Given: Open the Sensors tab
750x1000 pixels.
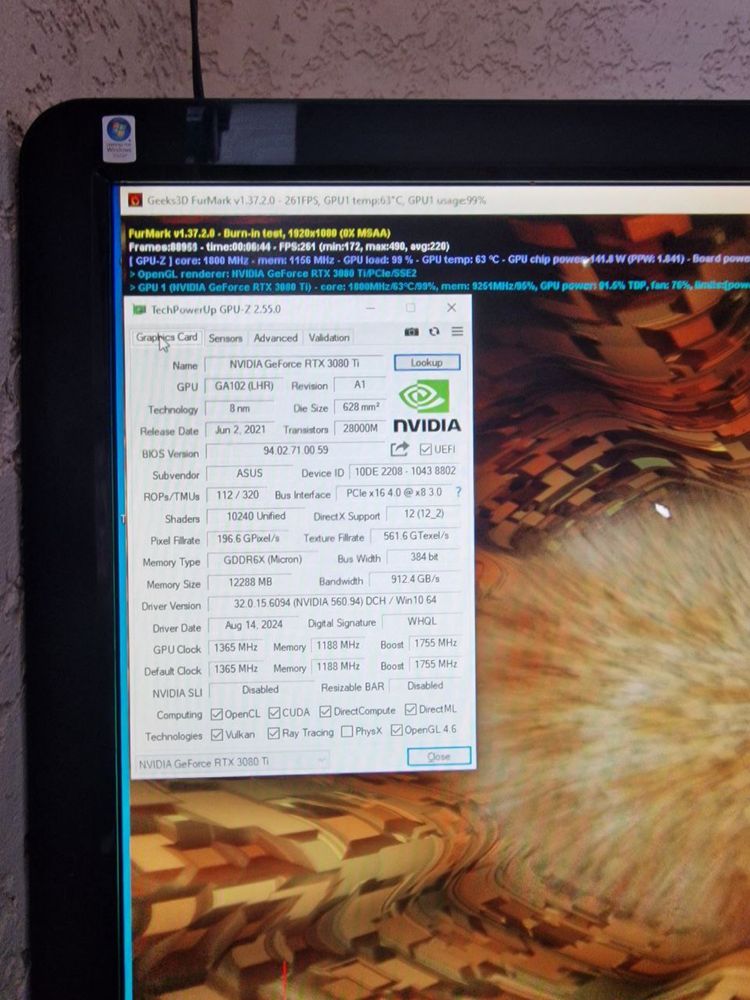Looking at the screenshot, I should (225, 339).
